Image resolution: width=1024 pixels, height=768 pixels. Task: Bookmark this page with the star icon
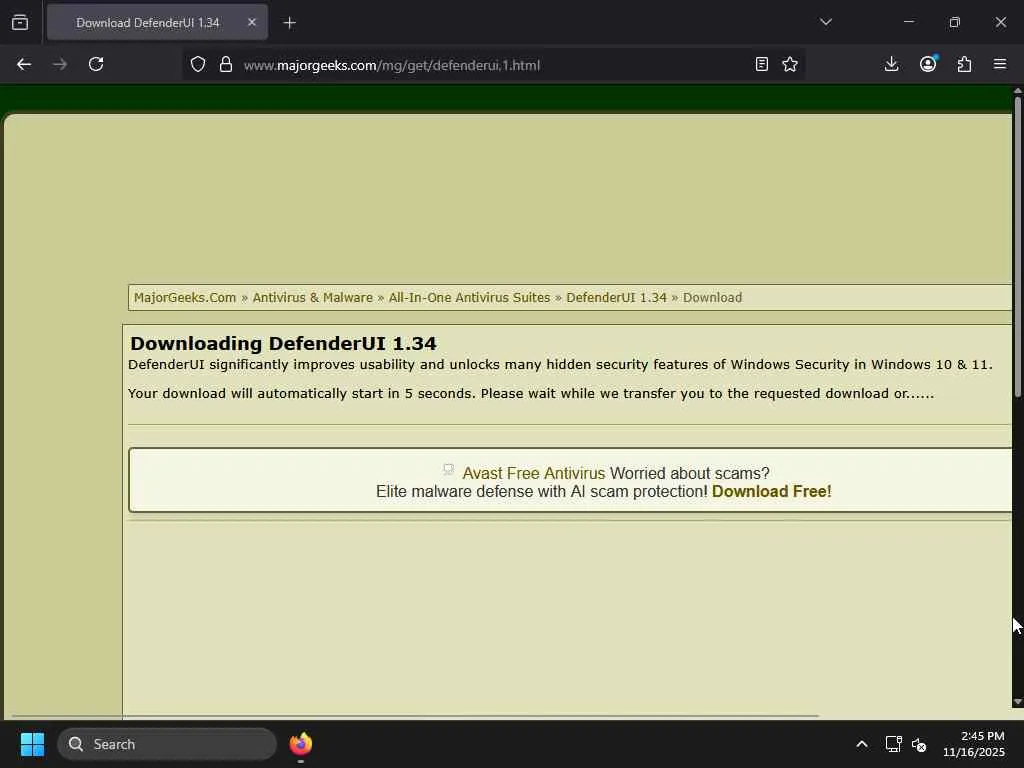tap(790, 64)
